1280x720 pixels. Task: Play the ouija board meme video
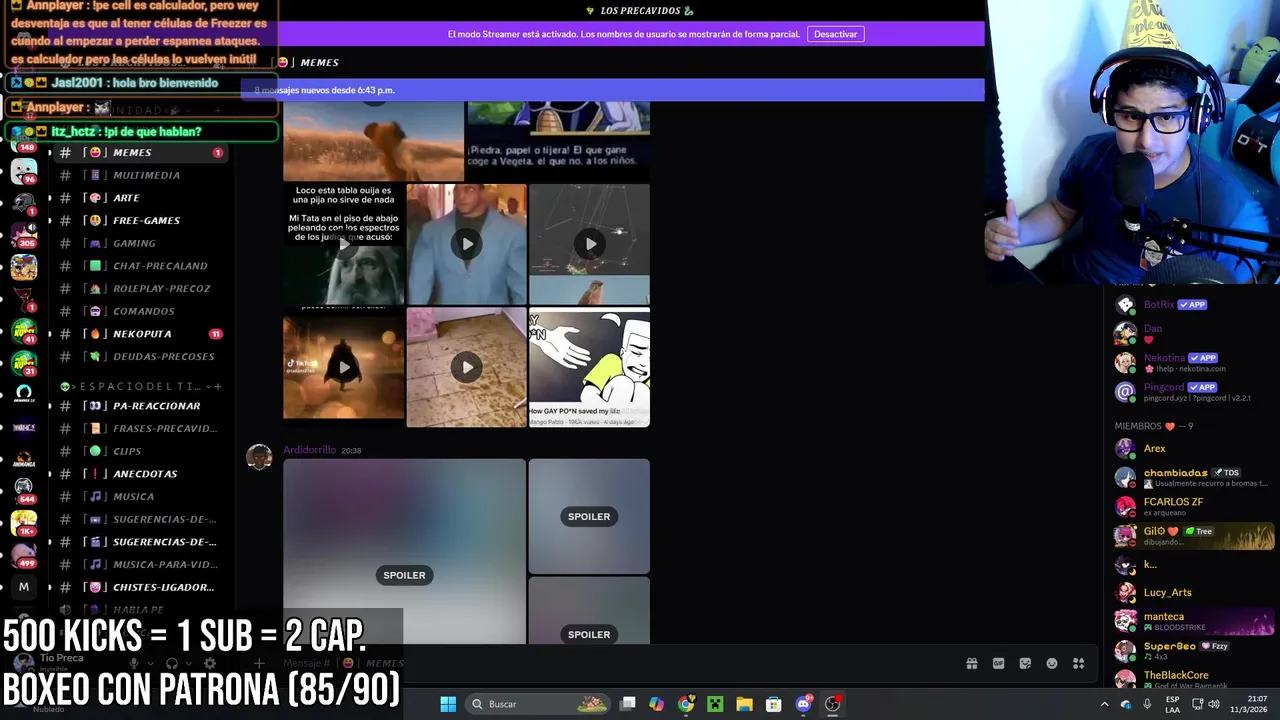343,244
